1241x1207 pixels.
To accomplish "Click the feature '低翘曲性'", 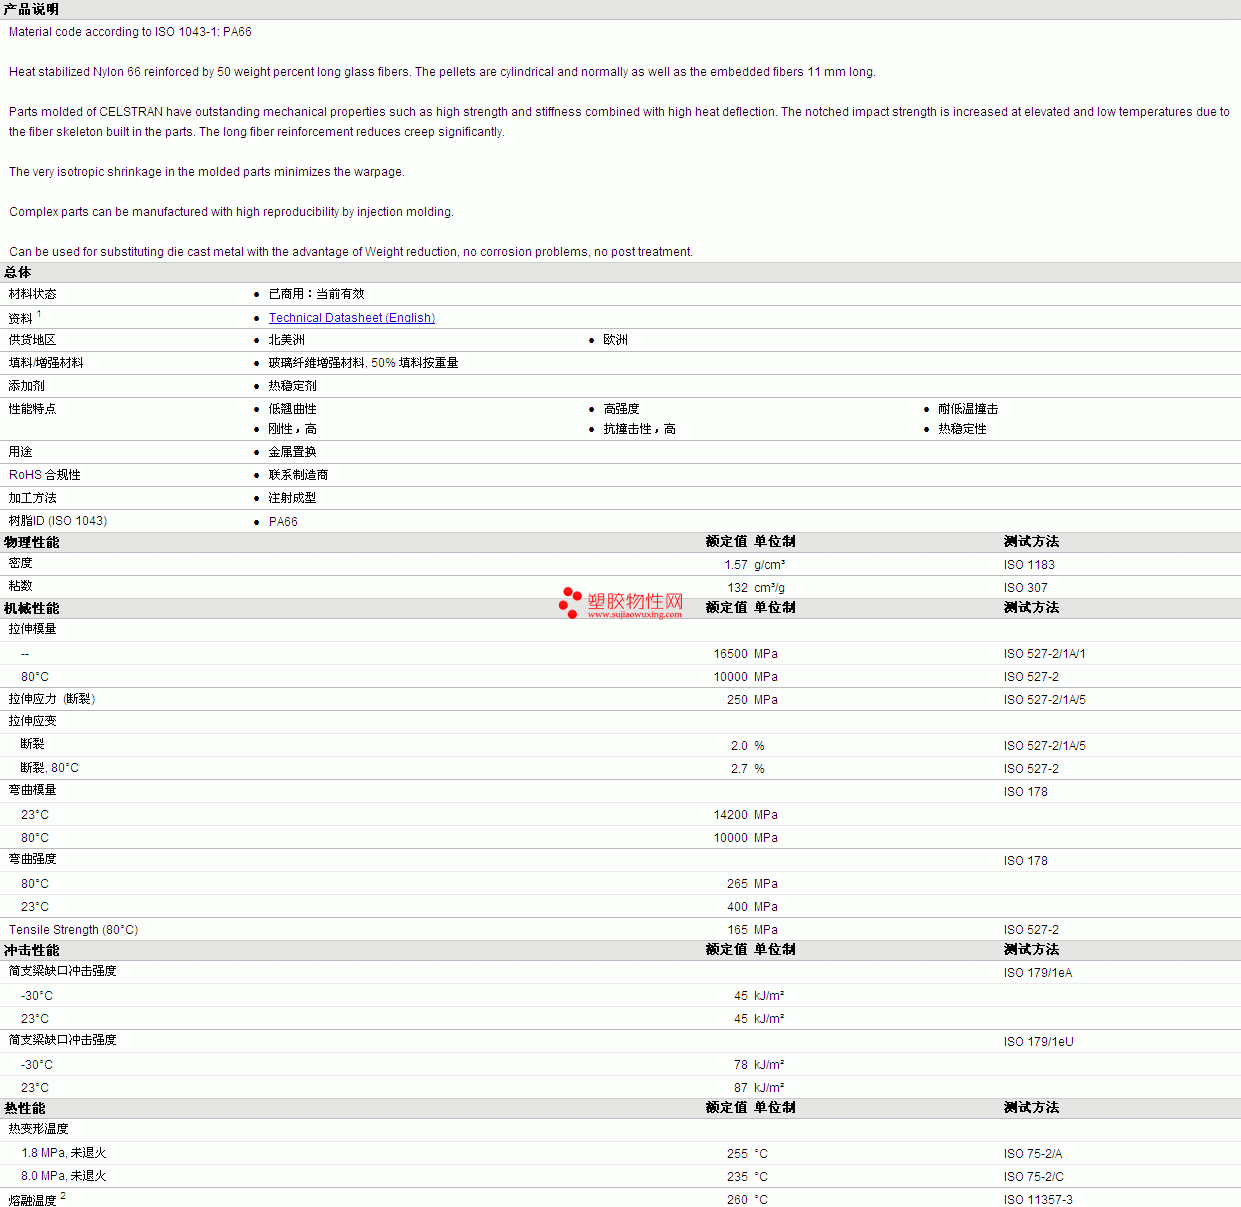I will click(292, 409).
